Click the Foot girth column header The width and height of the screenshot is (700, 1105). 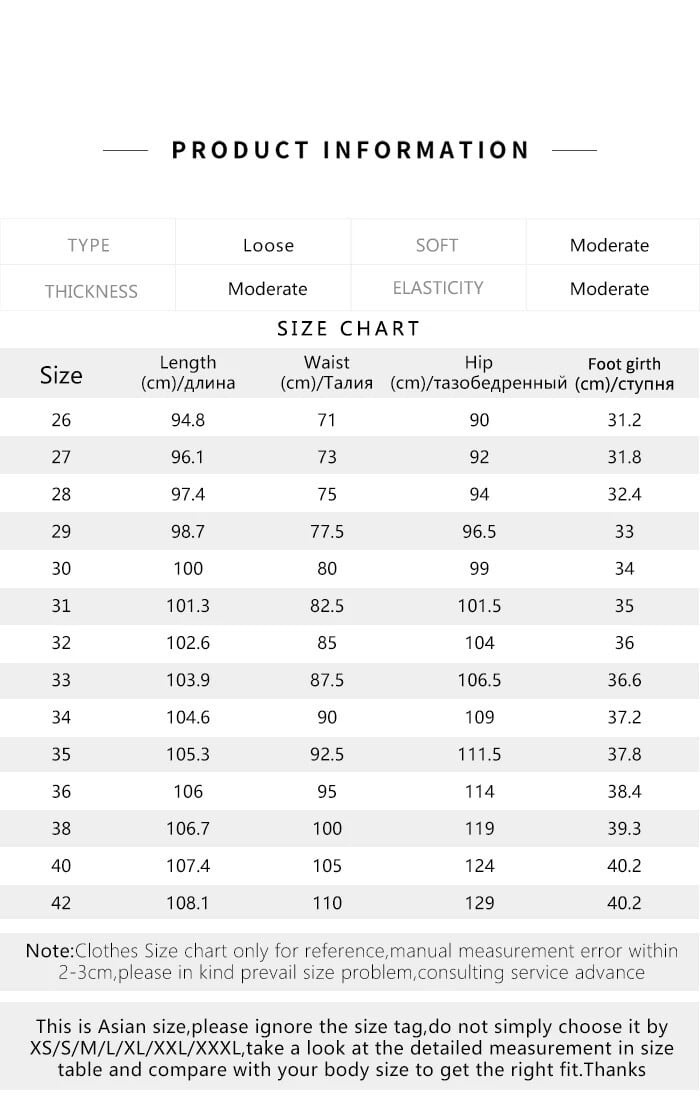tap(624, 374)
